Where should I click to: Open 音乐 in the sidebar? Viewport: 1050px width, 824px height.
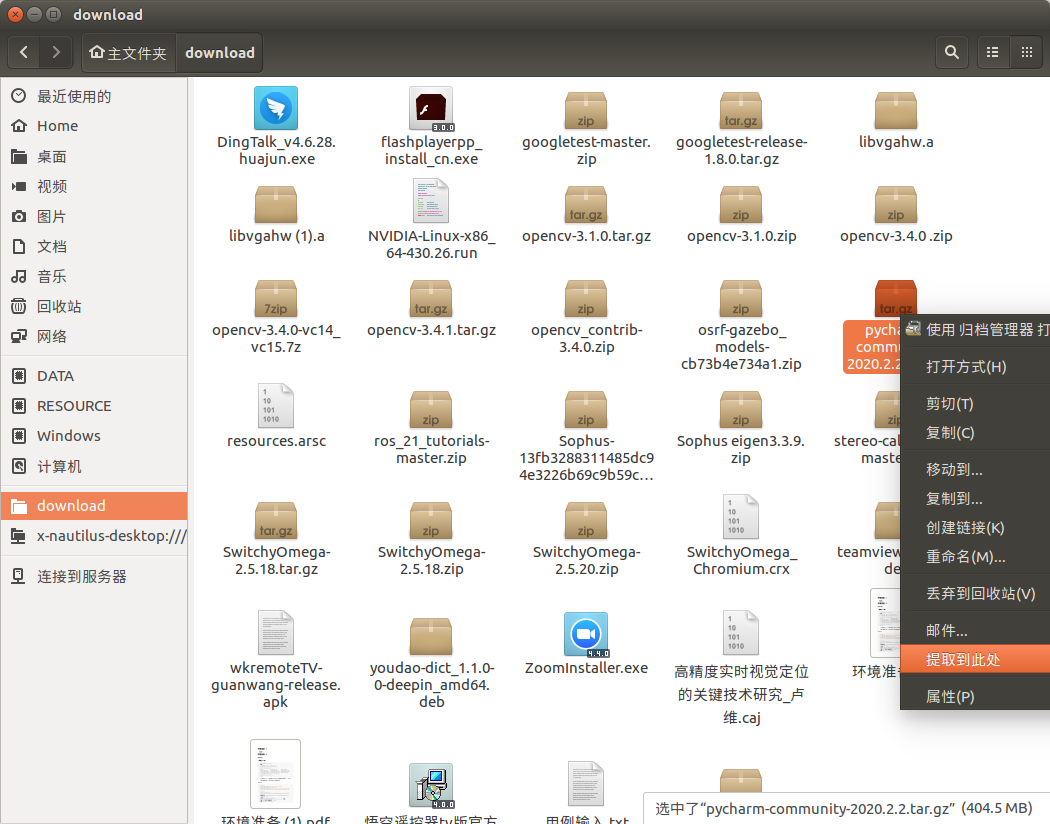click(94, 276)
